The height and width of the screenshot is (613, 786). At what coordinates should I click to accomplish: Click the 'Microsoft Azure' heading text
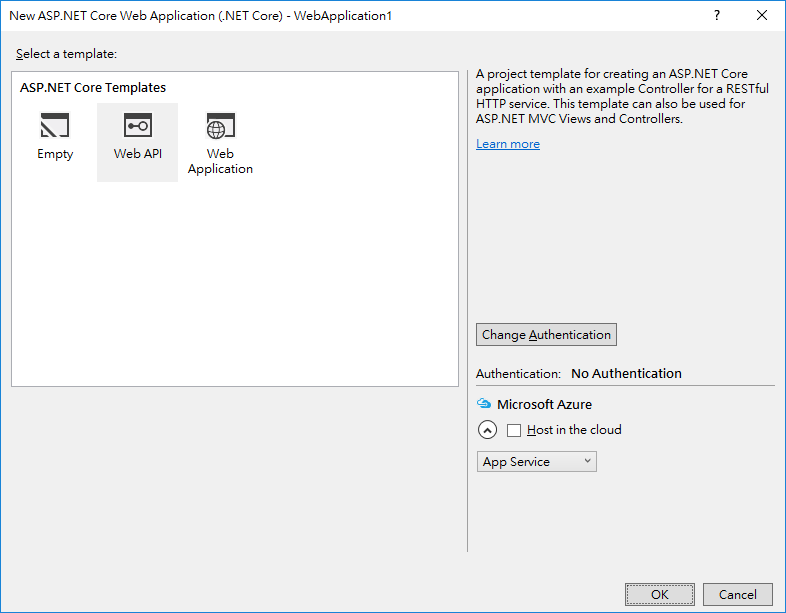coord(544,404)
